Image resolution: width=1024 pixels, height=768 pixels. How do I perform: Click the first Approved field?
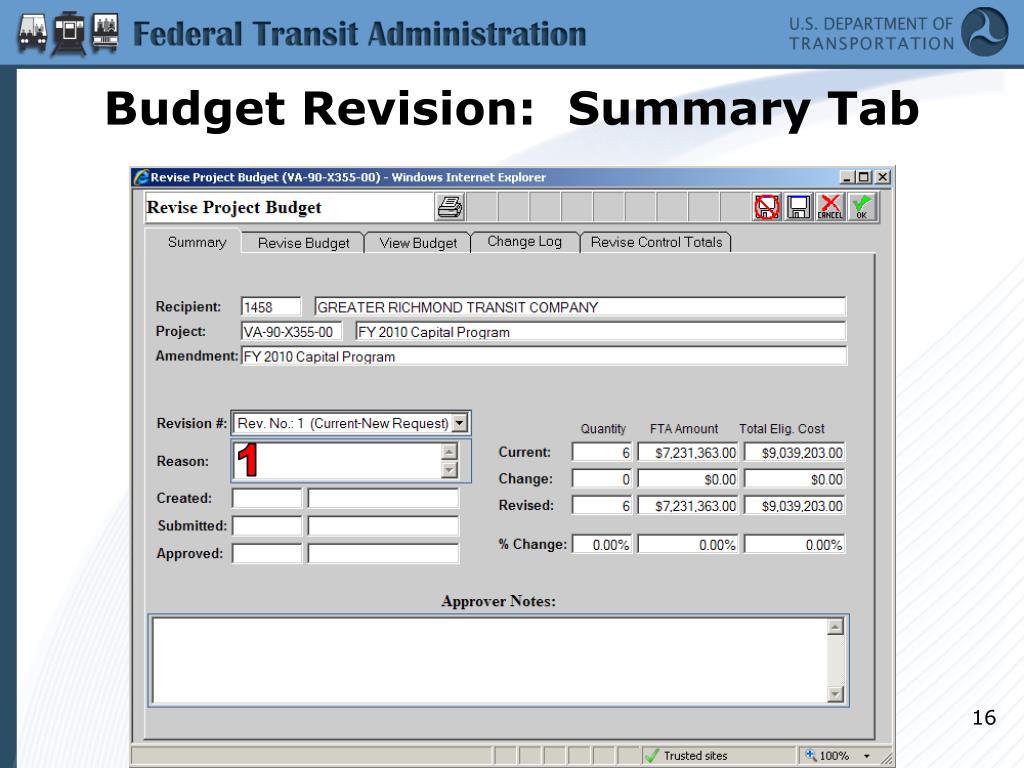267,554
